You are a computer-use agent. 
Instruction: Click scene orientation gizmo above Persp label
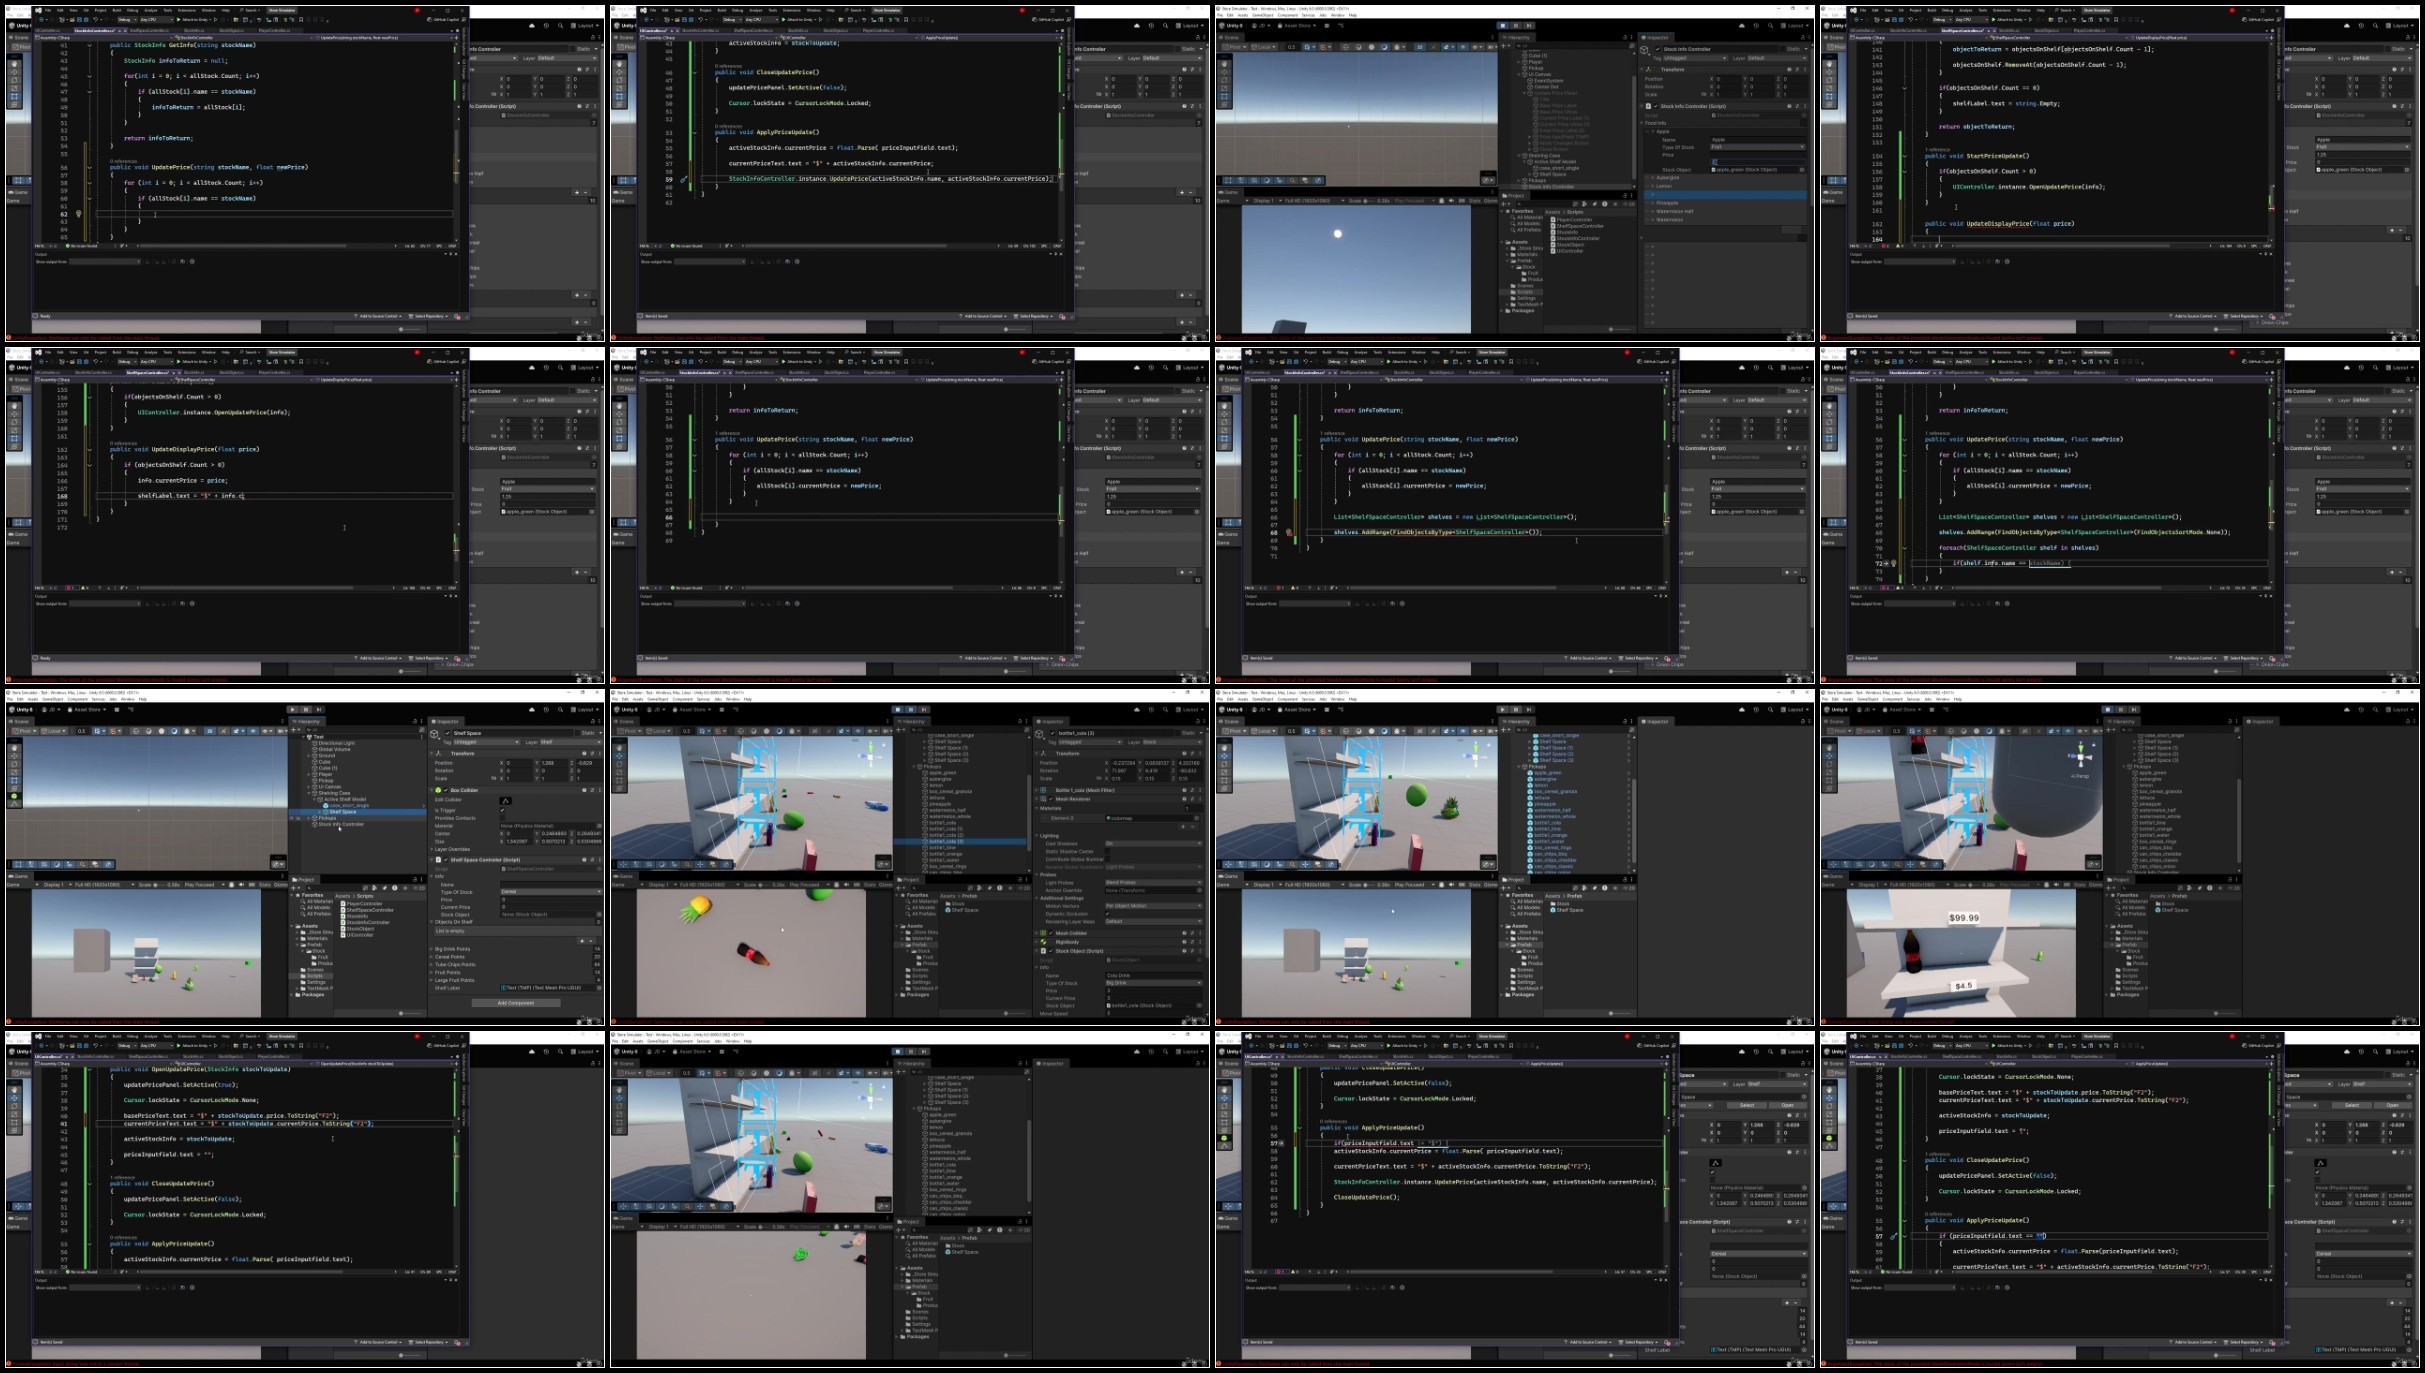pyautogui.click(x=2081, y=757)
